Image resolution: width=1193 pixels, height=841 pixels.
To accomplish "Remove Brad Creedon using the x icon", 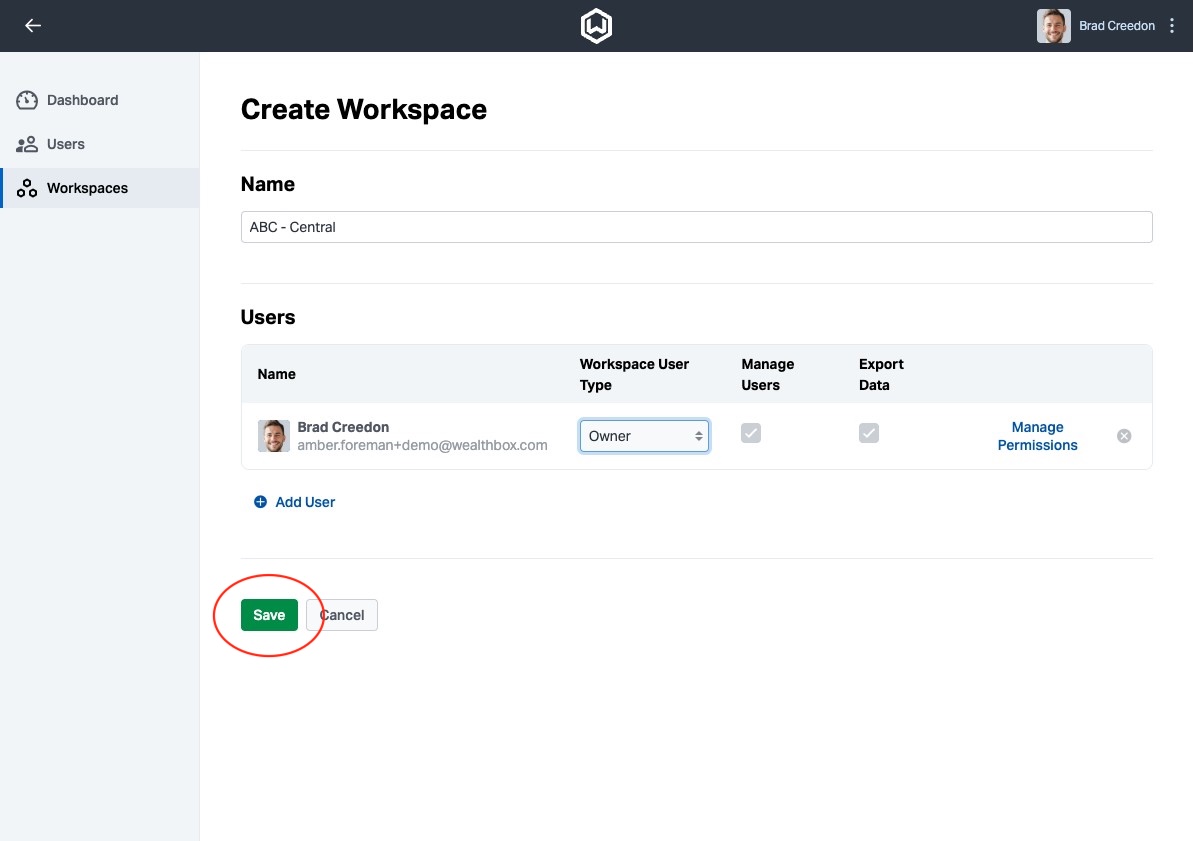I will (1123, 435).
